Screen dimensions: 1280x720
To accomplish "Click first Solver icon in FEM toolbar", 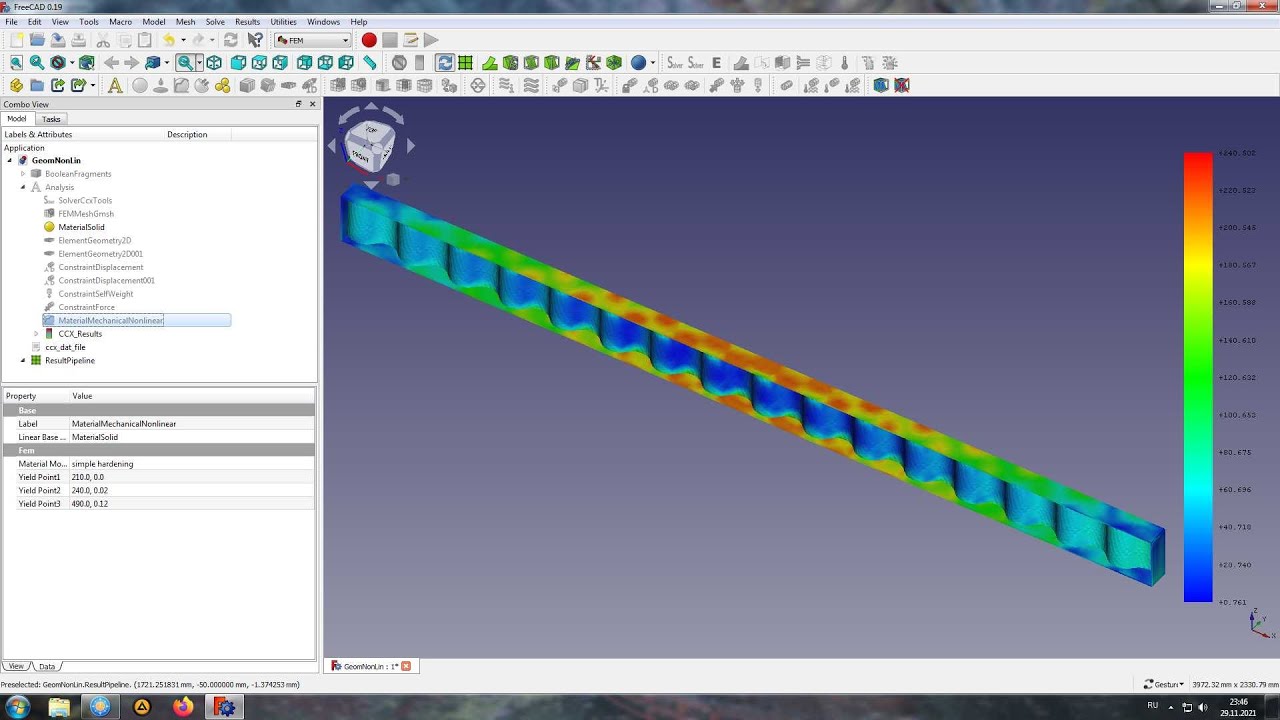I will (x=675, y=63).
